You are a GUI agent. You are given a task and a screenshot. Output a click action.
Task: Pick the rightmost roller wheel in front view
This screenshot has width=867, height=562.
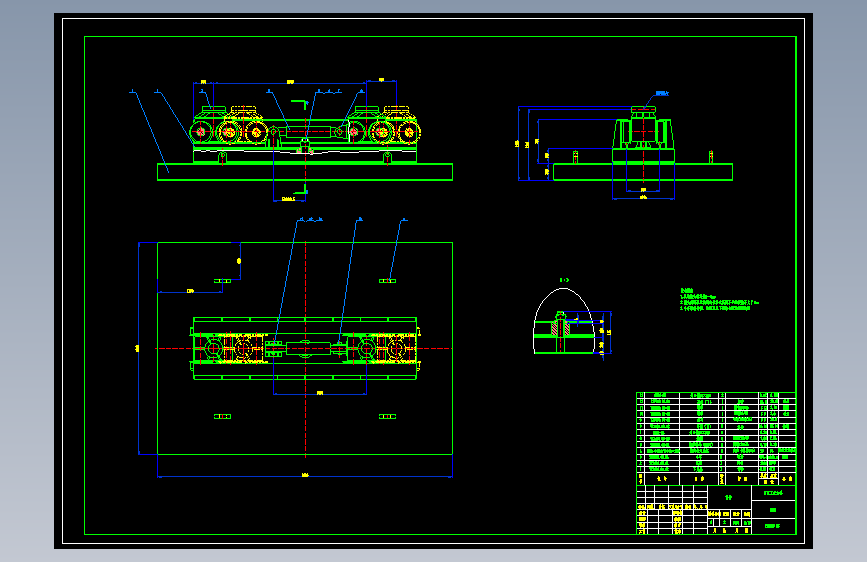(x=409, y=133)
